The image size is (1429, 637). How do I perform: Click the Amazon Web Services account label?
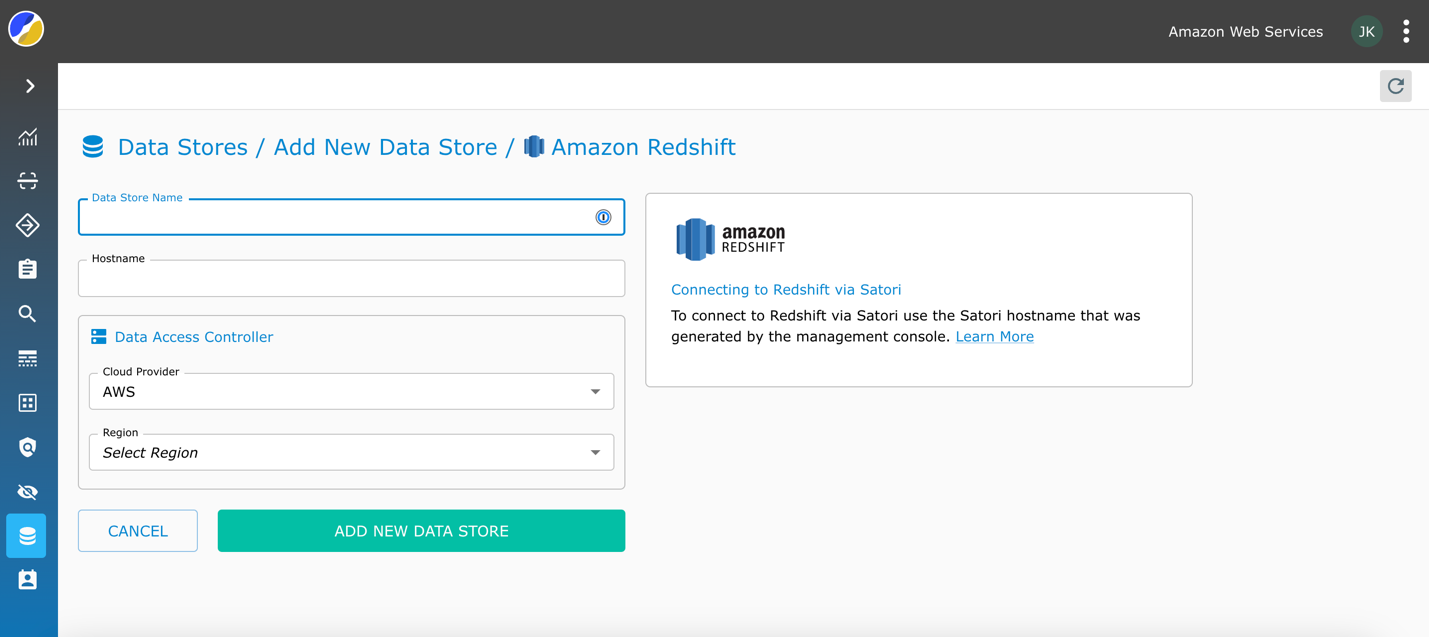(x=1245, y=31)
